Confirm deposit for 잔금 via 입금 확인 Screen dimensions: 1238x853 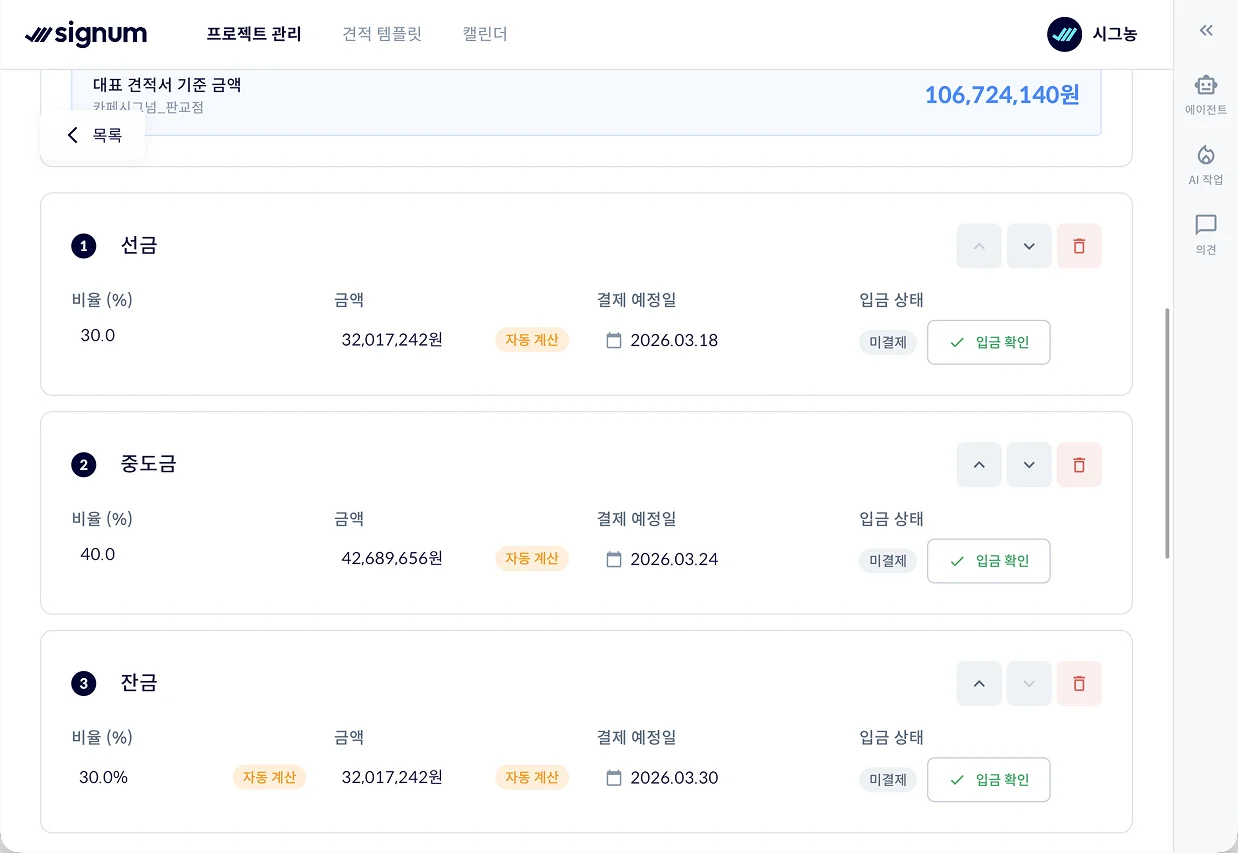pos(988,780)
